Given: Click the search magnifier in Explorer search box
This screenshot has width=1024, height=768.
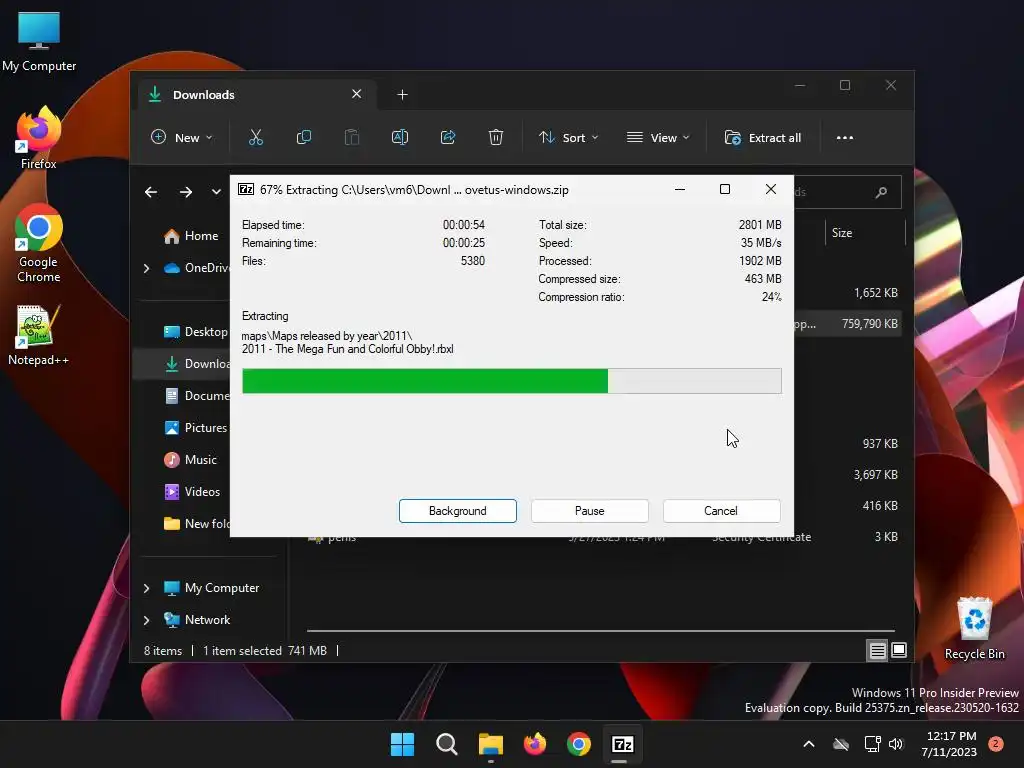Looking at the screenshot, I should (881, 192).
